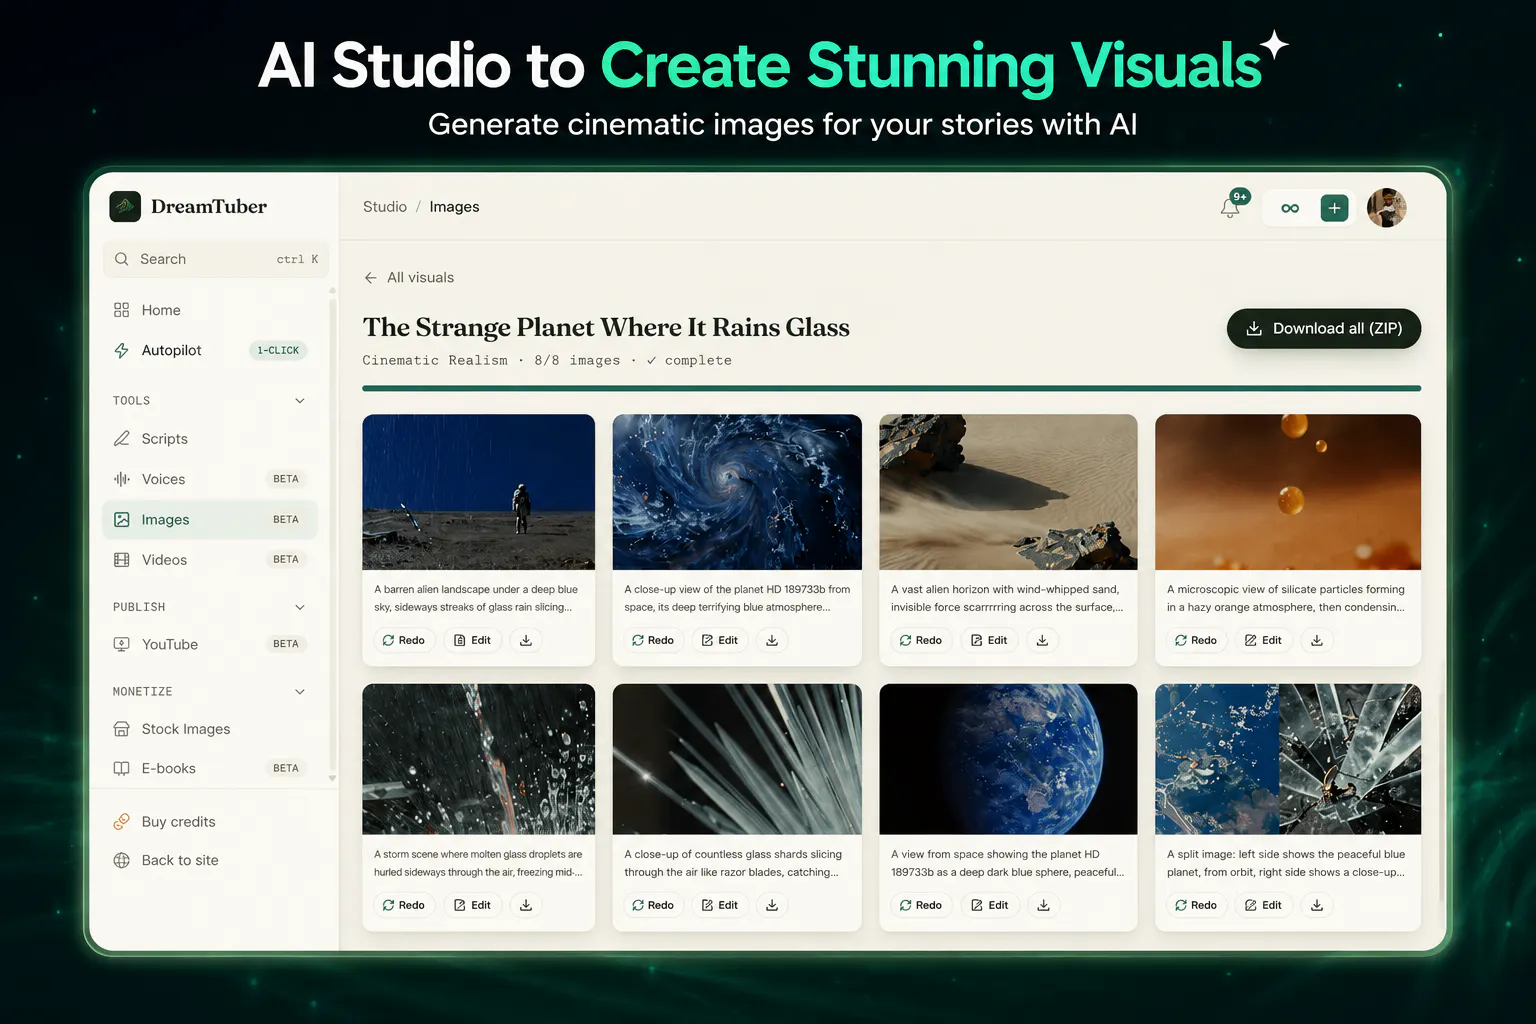Open the blue swirling planet thumbnail
Image resolution: width=1536 pixels, height=1024 pixels.
737,492
